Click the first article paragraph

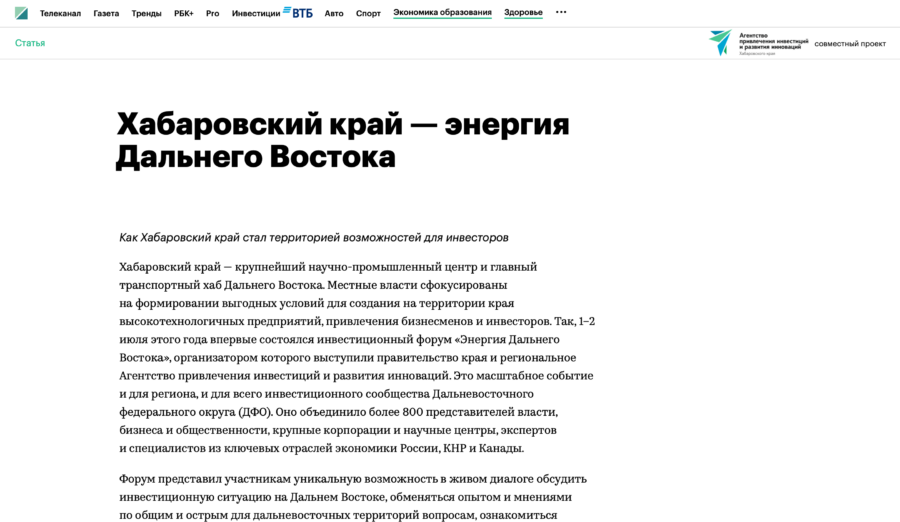click(x=356, y=357)
